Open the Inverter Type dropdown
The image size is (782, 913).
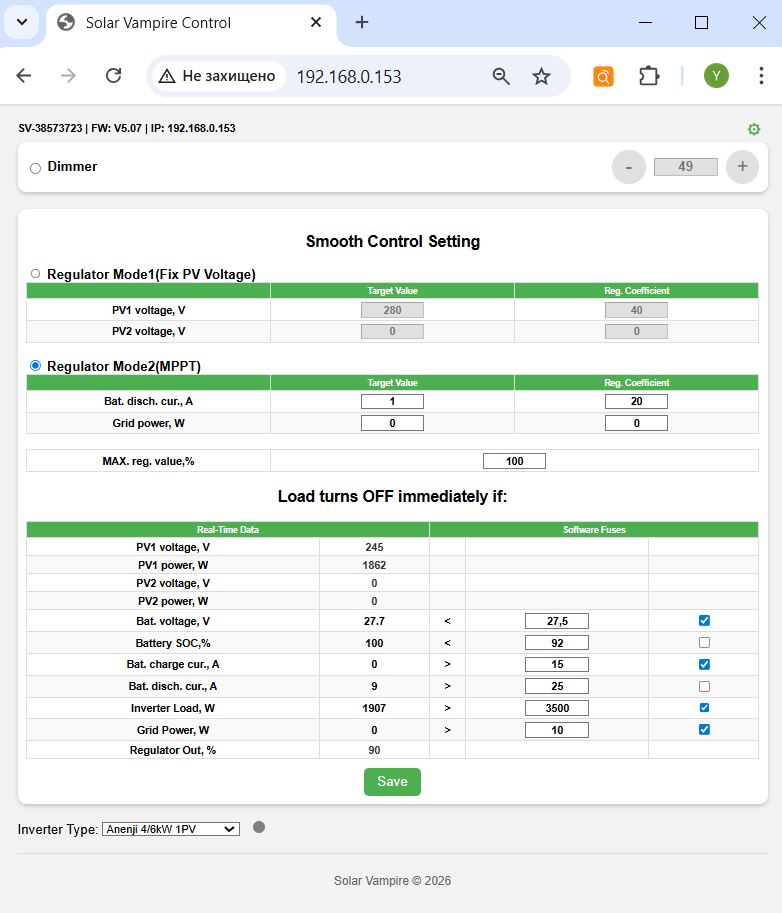[x=171, y=829]
